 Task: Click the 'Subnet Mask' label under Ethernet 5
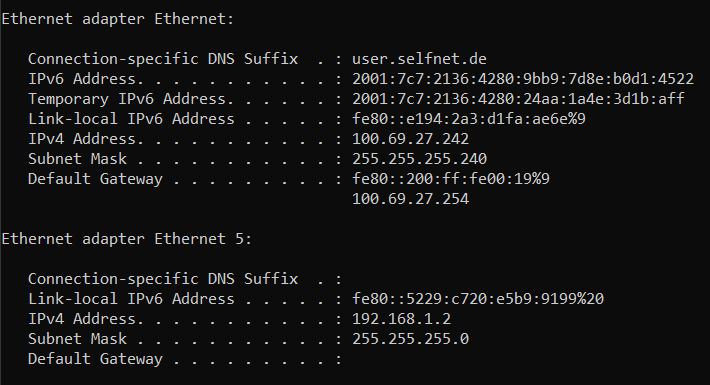pyautogui.click(x=77, y=338)
